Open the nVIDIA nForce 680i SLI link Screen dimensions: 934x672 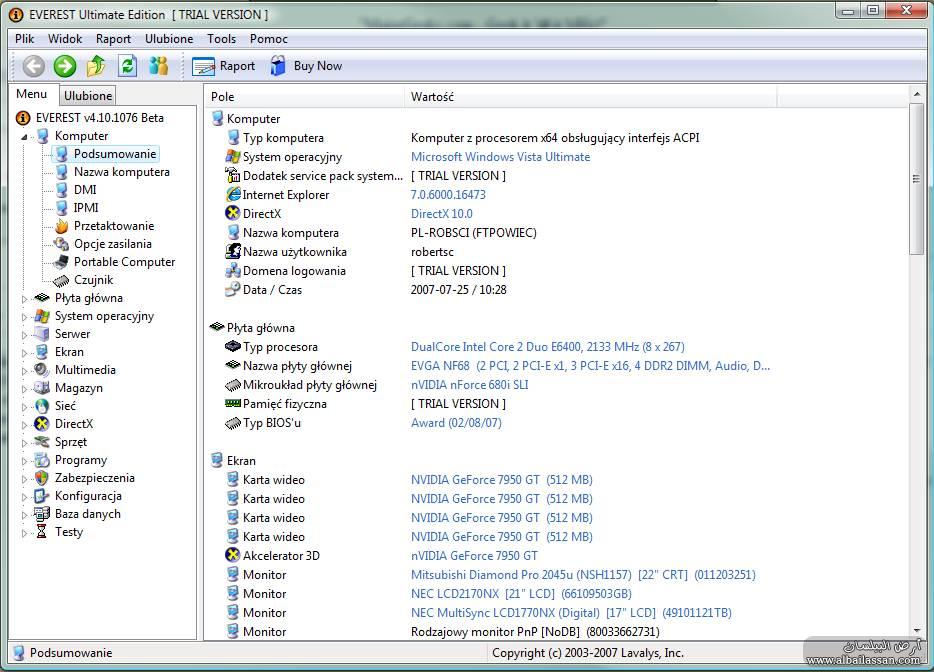[x=469, y=385]
